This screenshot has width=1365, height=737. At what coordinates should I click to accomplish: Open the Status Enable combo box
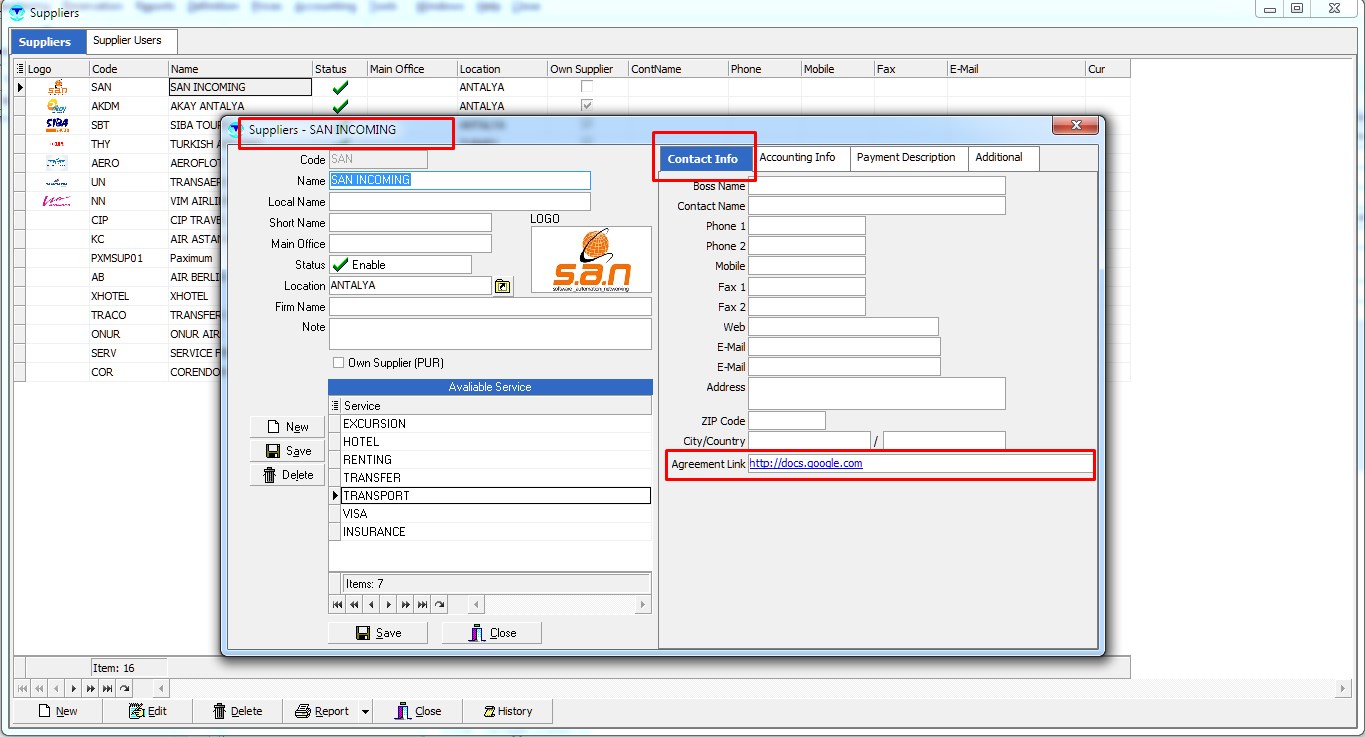(400, 265)
